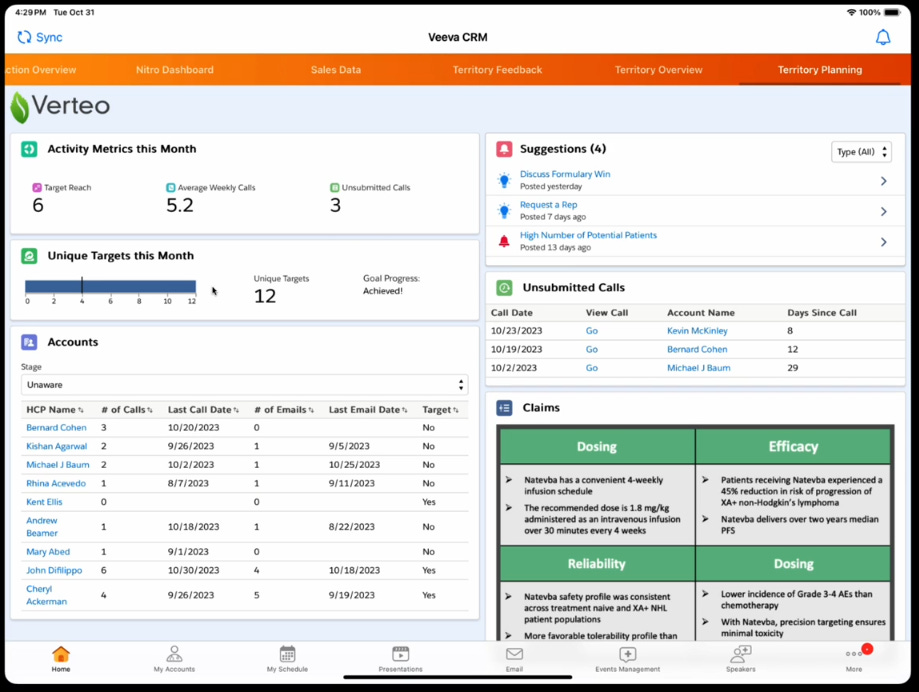Switch to Sales Data tab
The width and height of the screenshot is (919, 692).
click(x=336, y=70)
